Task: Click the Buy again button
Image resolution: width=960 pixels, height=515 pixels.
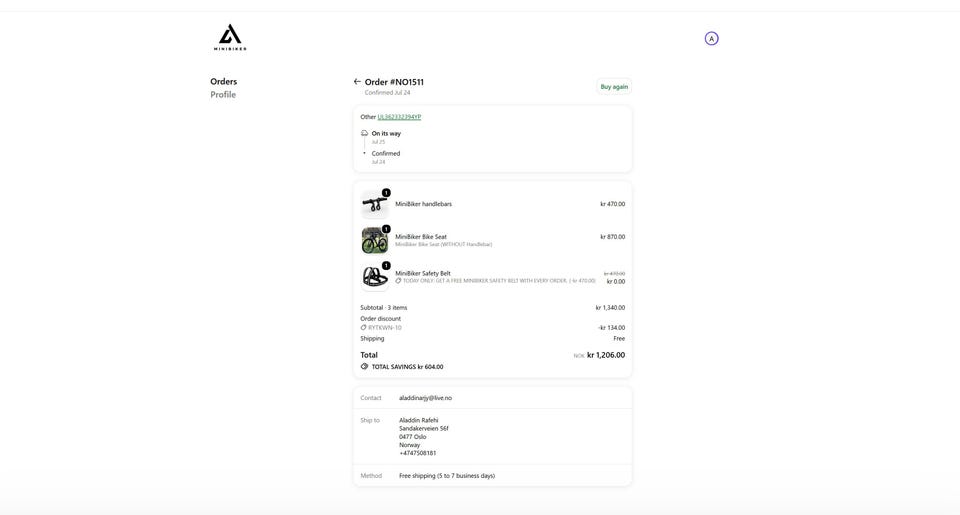Action: click(614, 87)
